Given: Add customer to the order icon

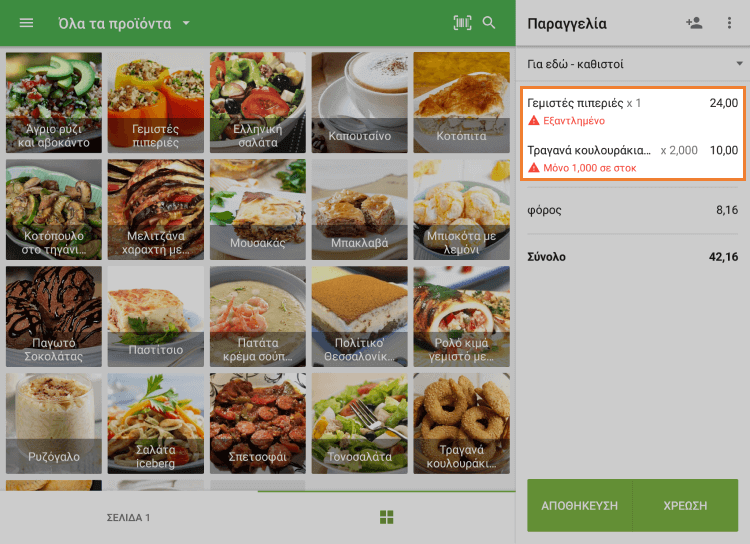Looking at the screenshot, I should coord(694,23).
